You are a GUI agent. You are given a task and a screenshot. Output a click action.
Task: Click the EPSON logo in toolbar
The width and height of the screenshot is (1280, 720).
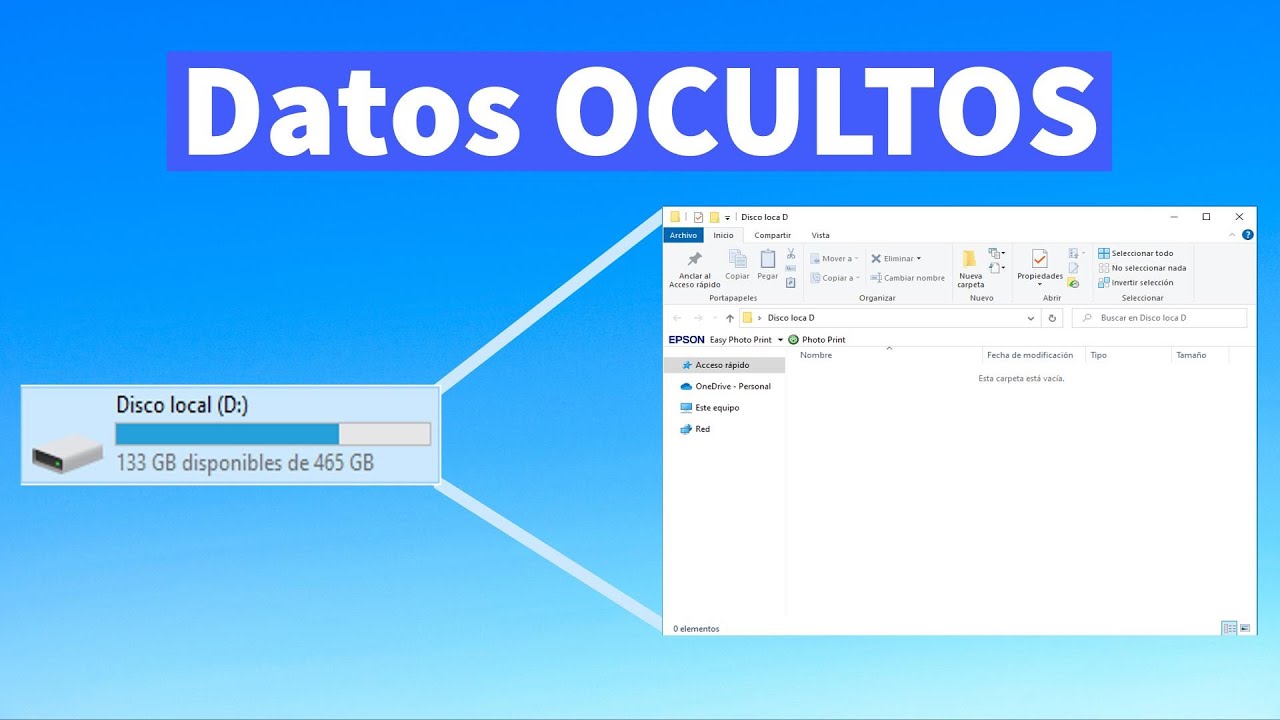686,340
